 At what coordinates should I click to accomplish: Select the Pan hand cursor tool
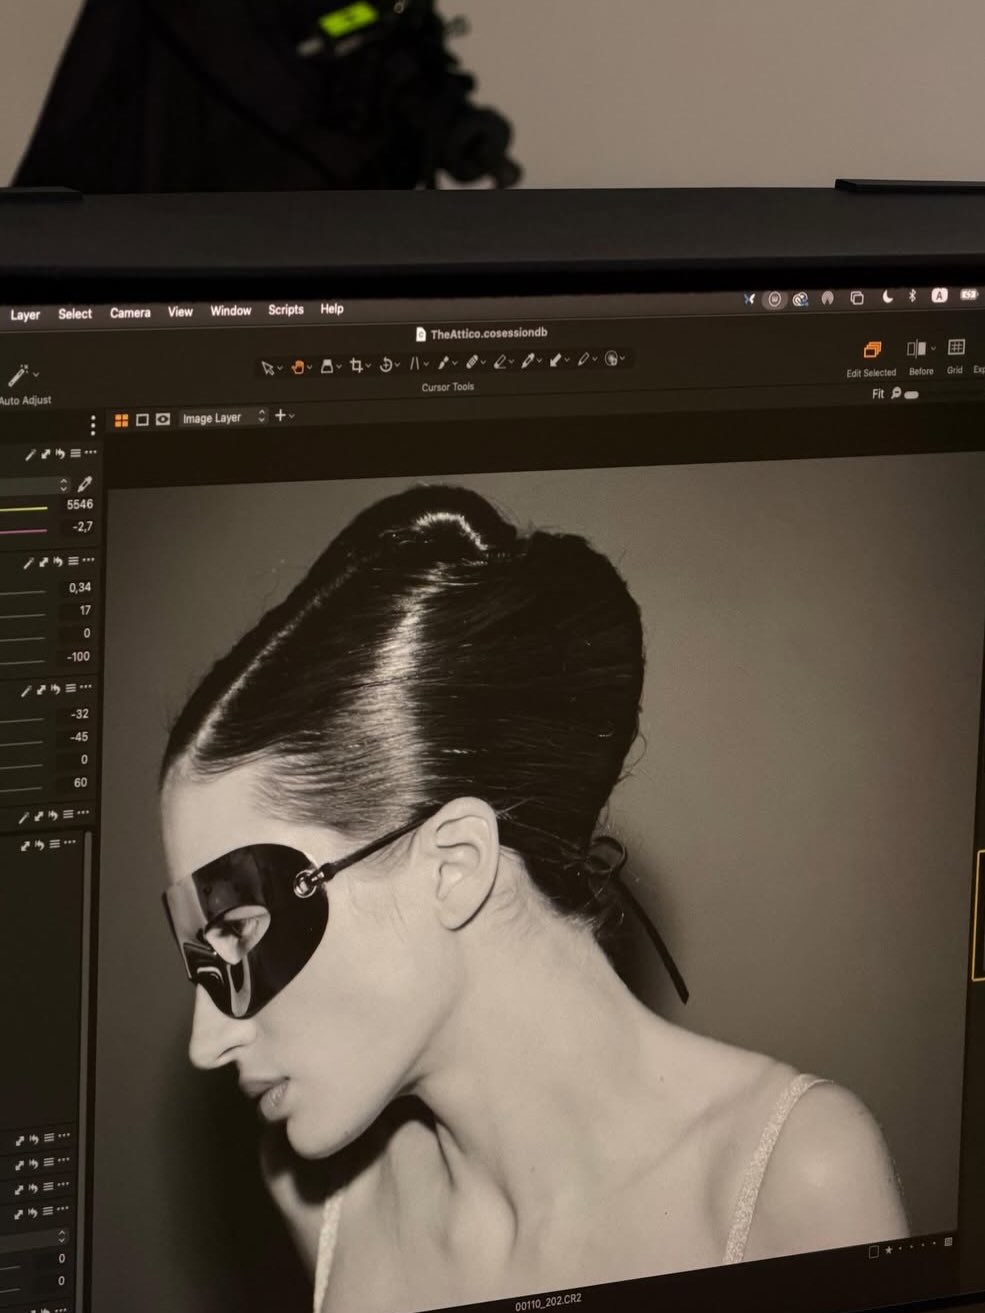(x=297, y=367)
